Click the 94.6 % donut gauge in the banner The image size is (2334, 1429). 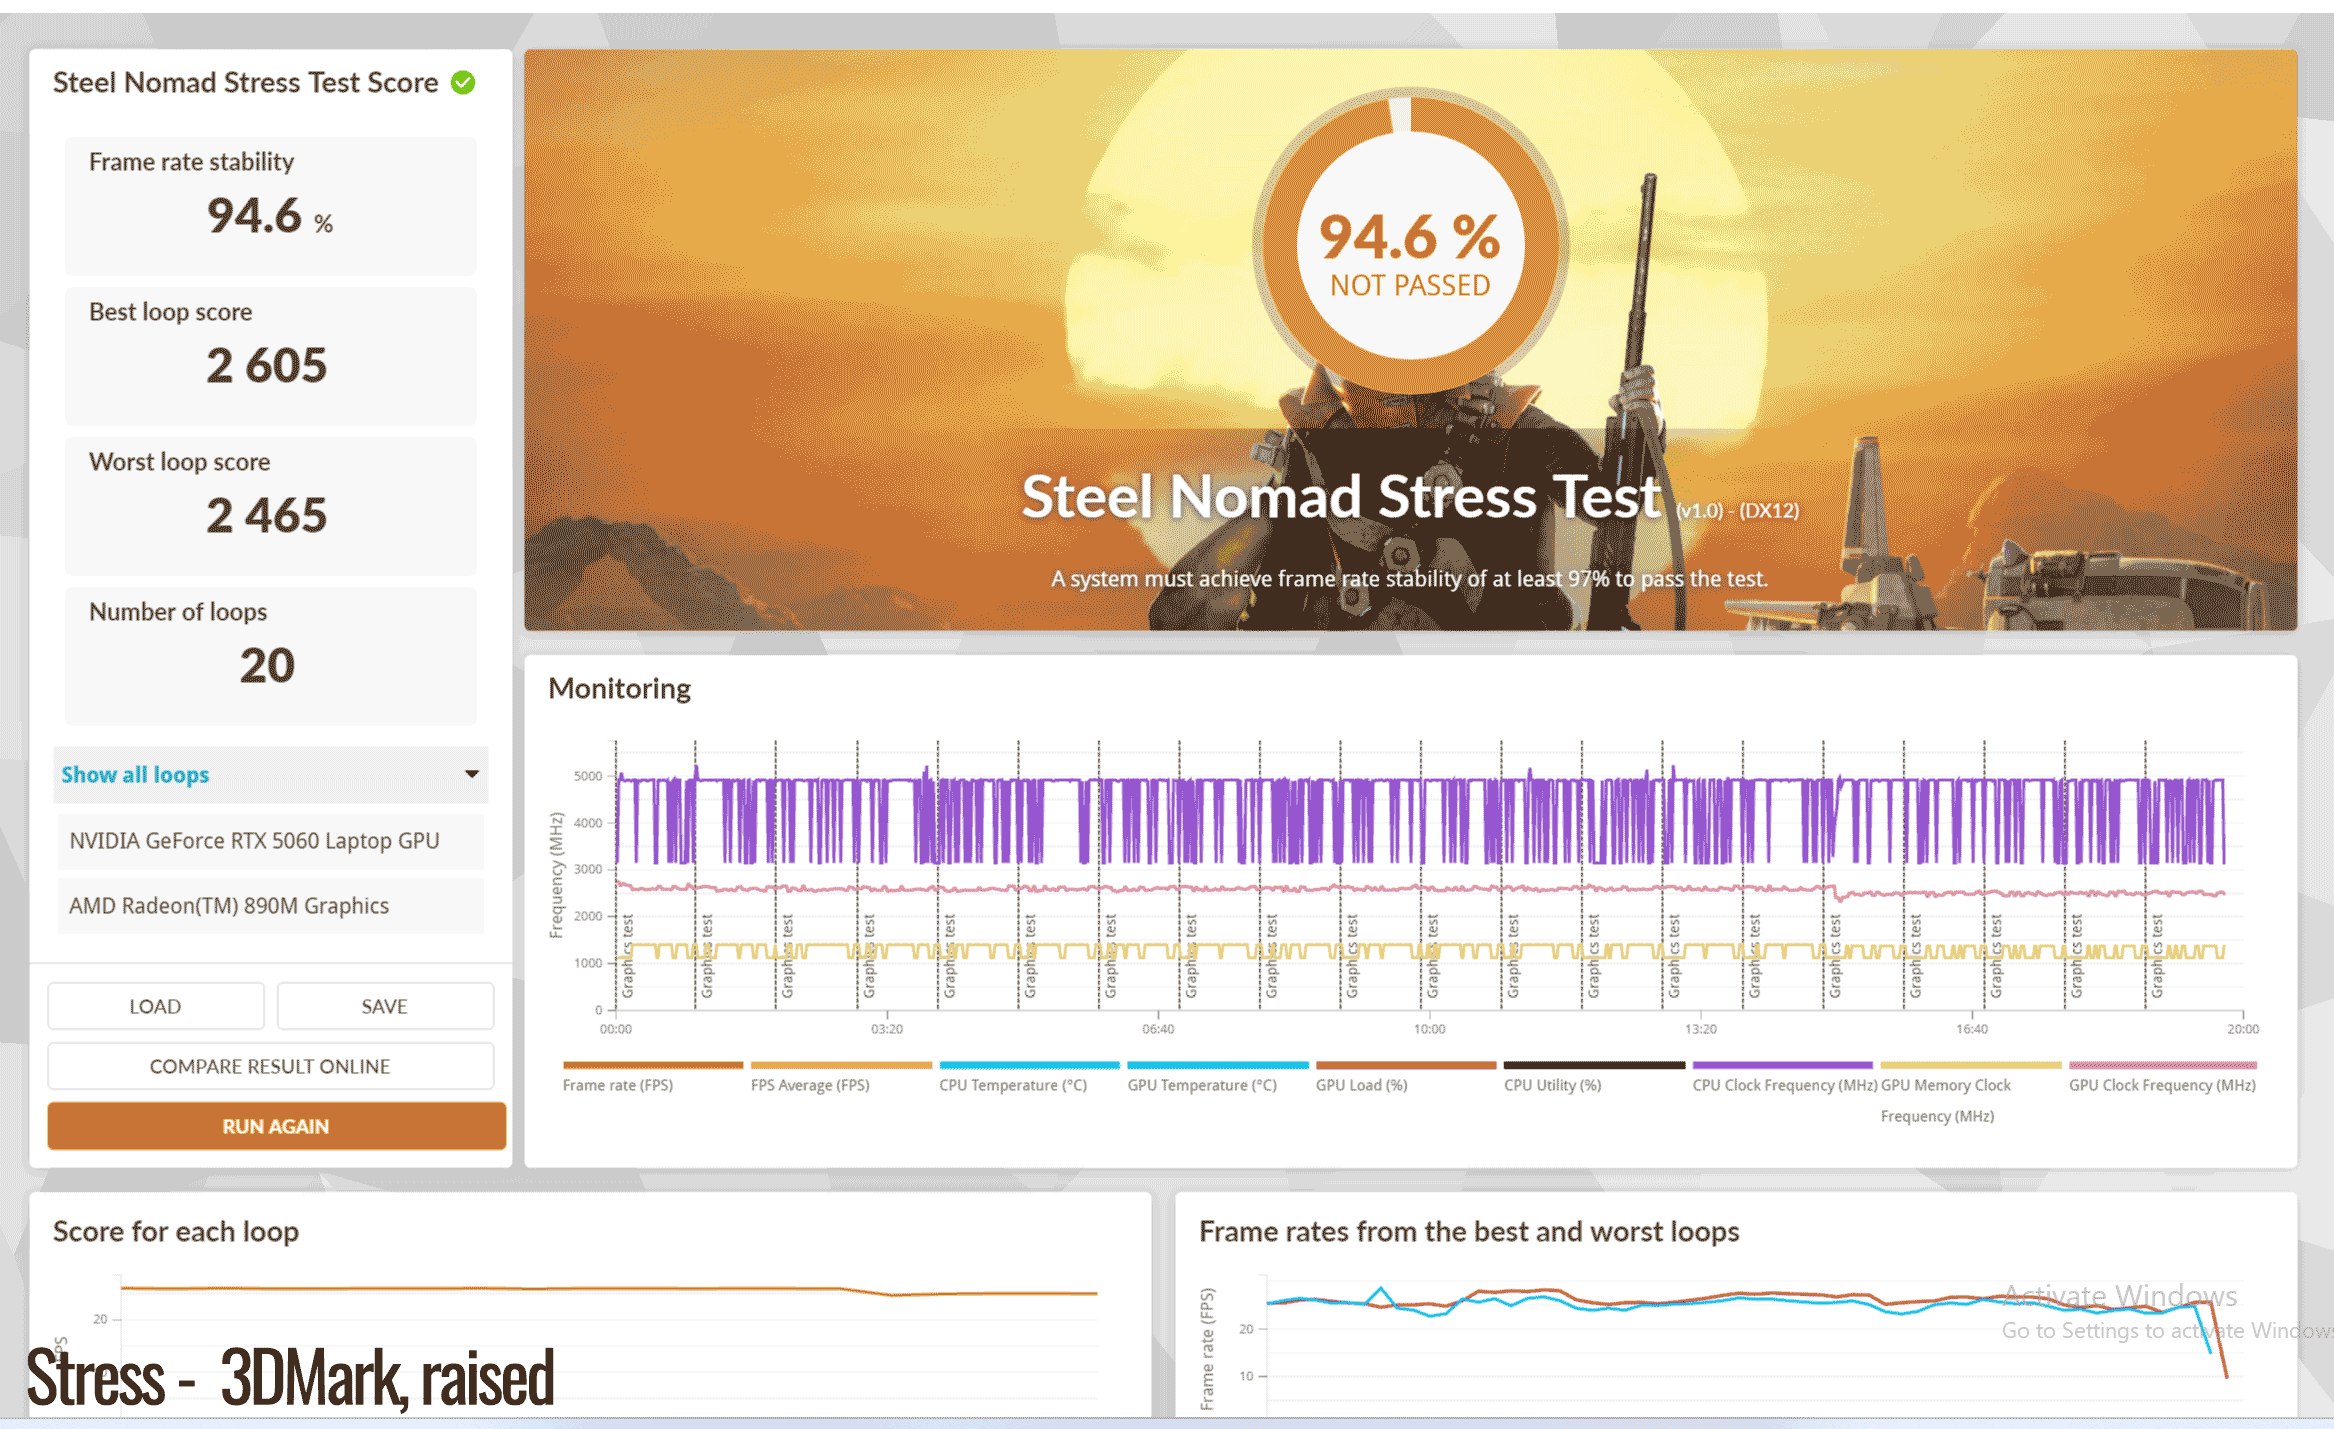1410,241
